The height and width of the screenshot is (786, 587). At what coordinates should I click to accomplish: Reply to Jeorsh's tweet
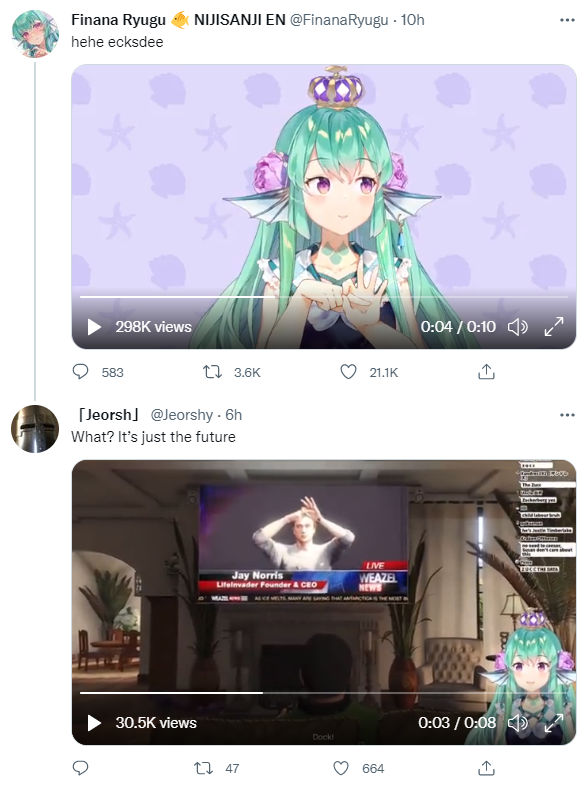pyautogui.click(x=81, y=768)
